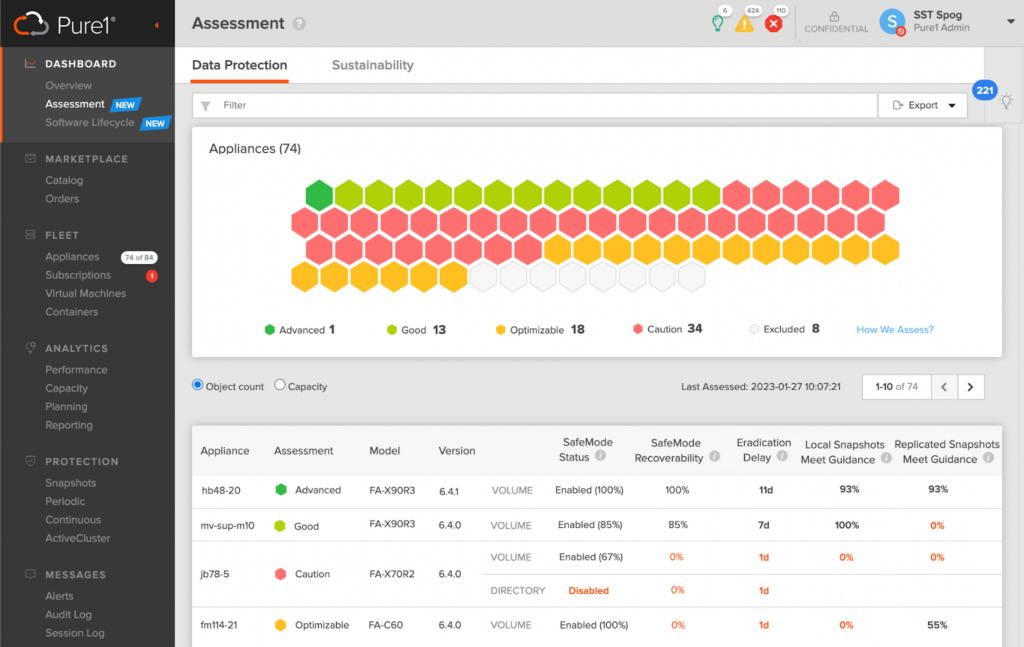The width and height of the screenshot is (1024, 647).
Task: Click the SafeMode Recoverability info icon
Action: [714, 456]
